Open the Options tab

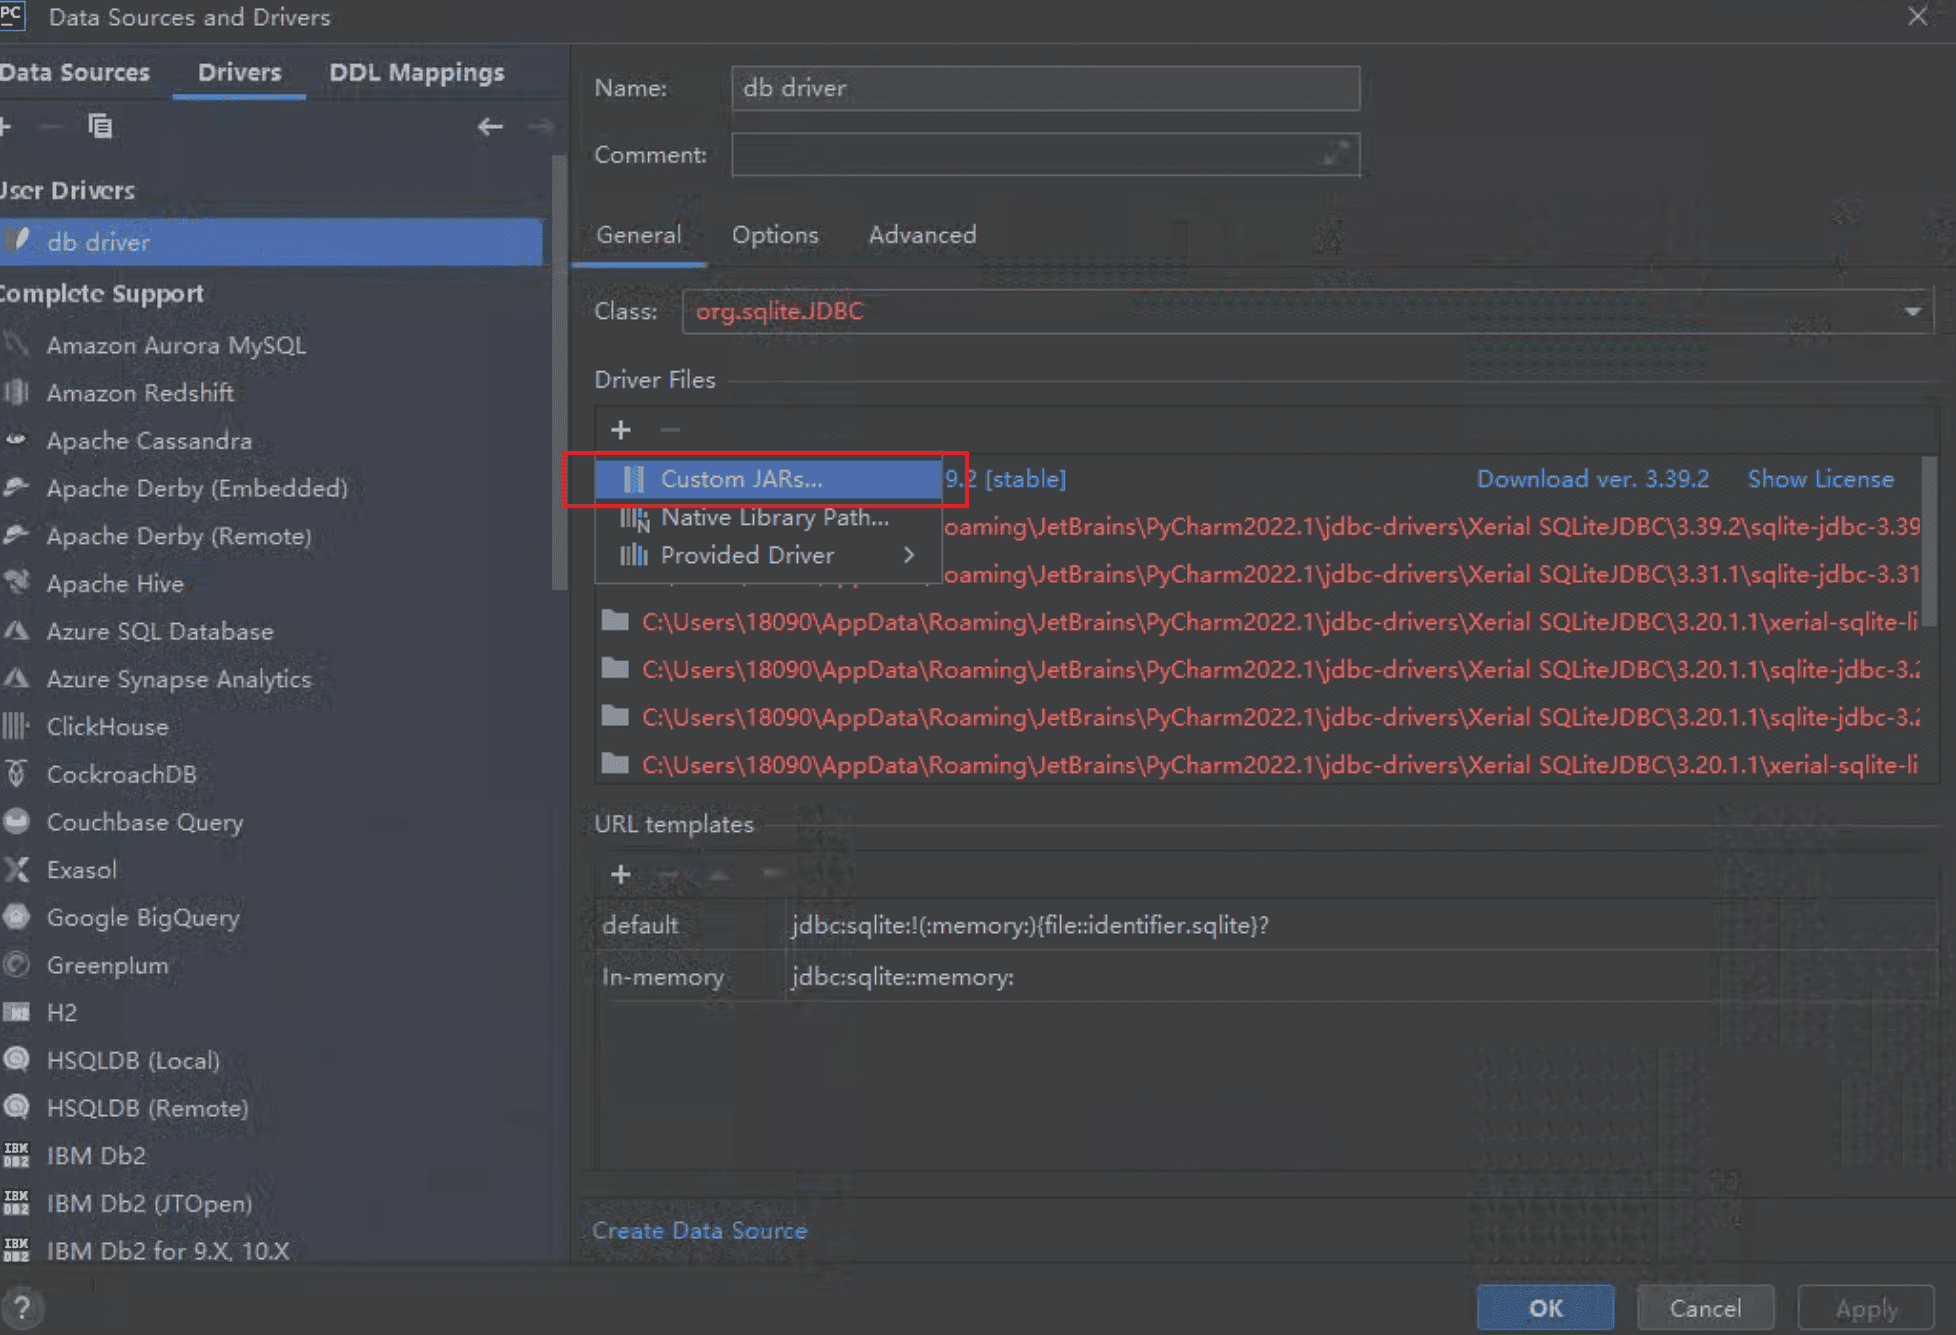(x=775, y=235)
